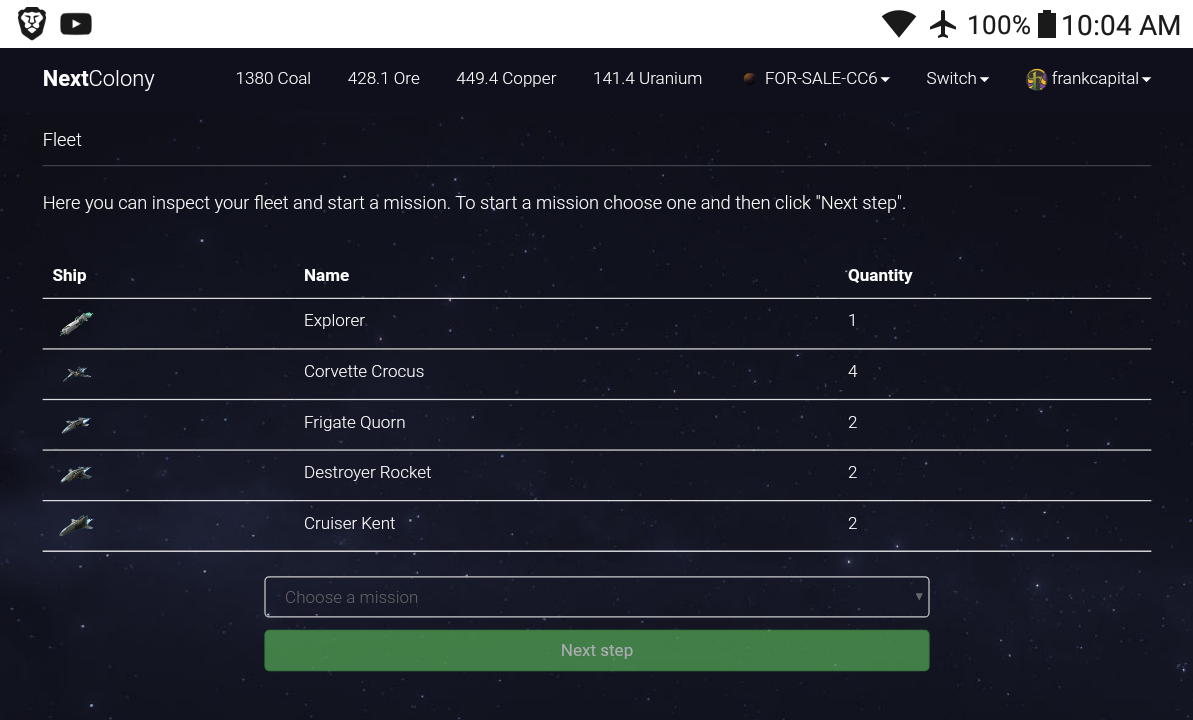The width and height of the screenshot is (1193, 720).
Task: Select the Frigate Quorn ship image
Action: pos(76,425)
